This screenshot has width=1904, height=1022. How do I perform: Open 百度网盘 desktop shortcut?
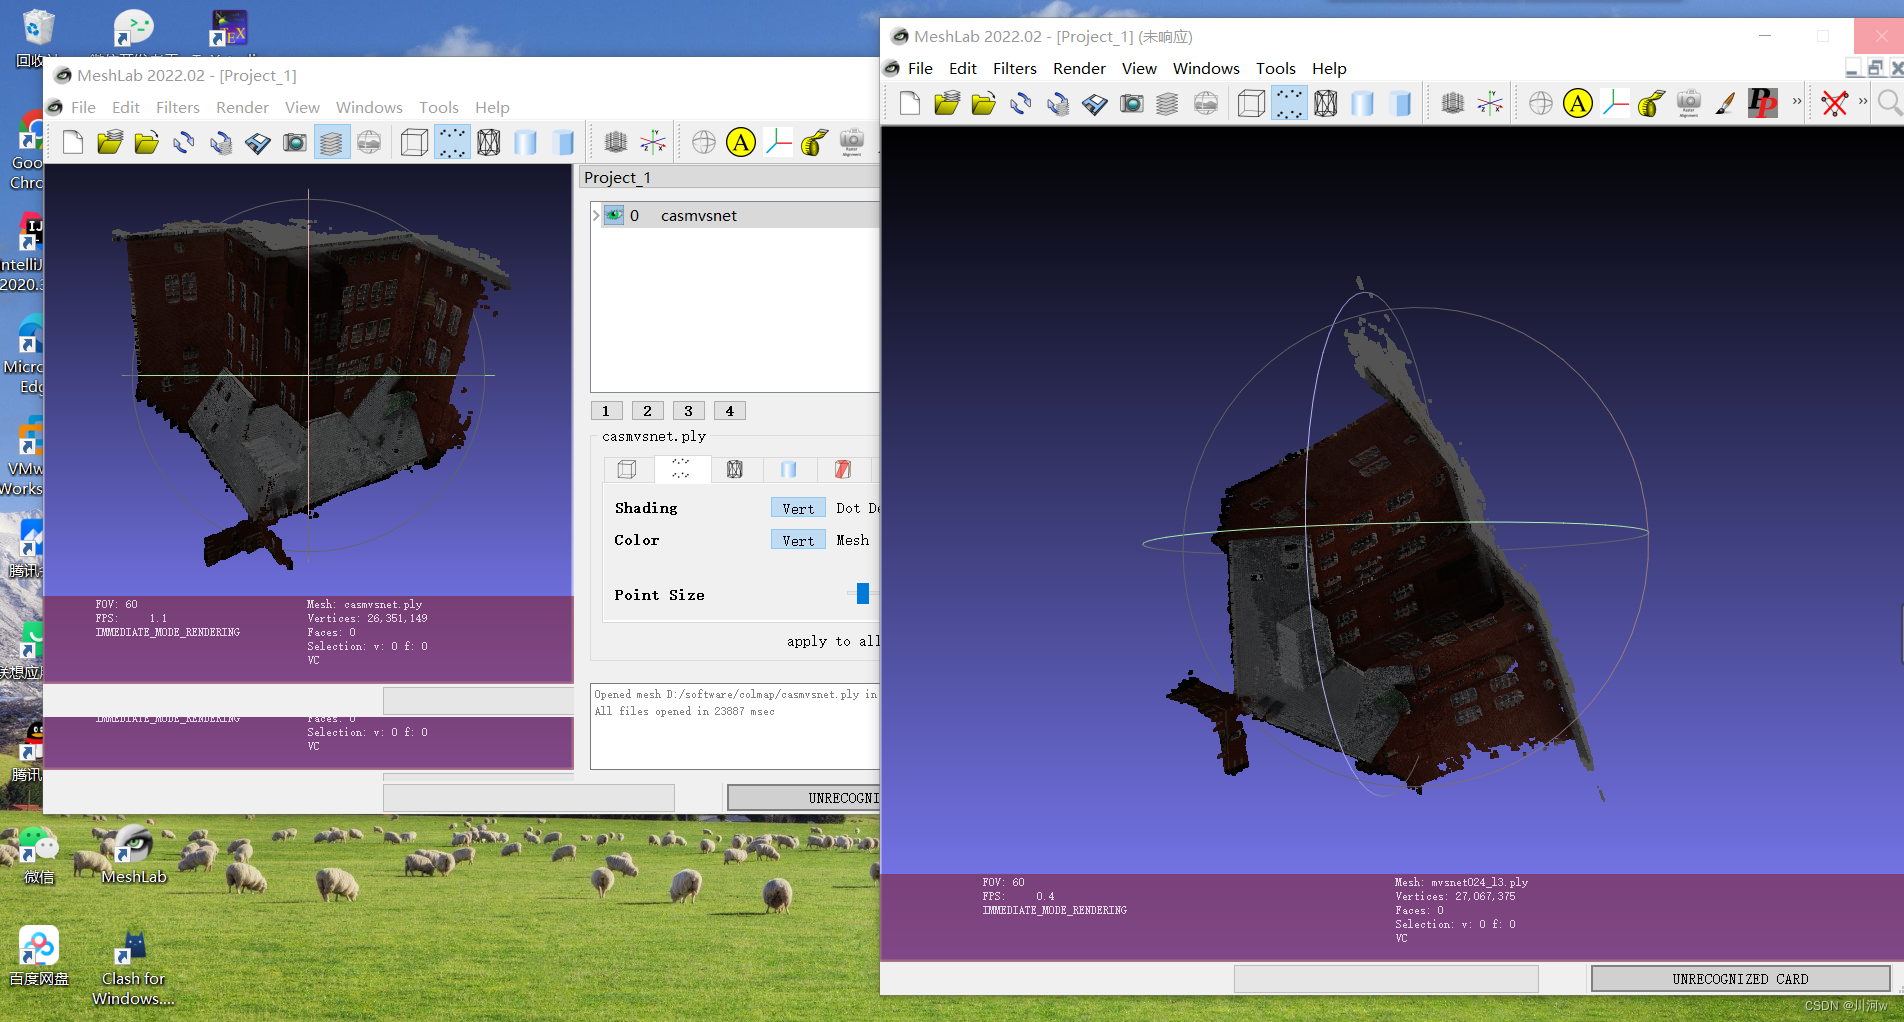tap(39, 956)
